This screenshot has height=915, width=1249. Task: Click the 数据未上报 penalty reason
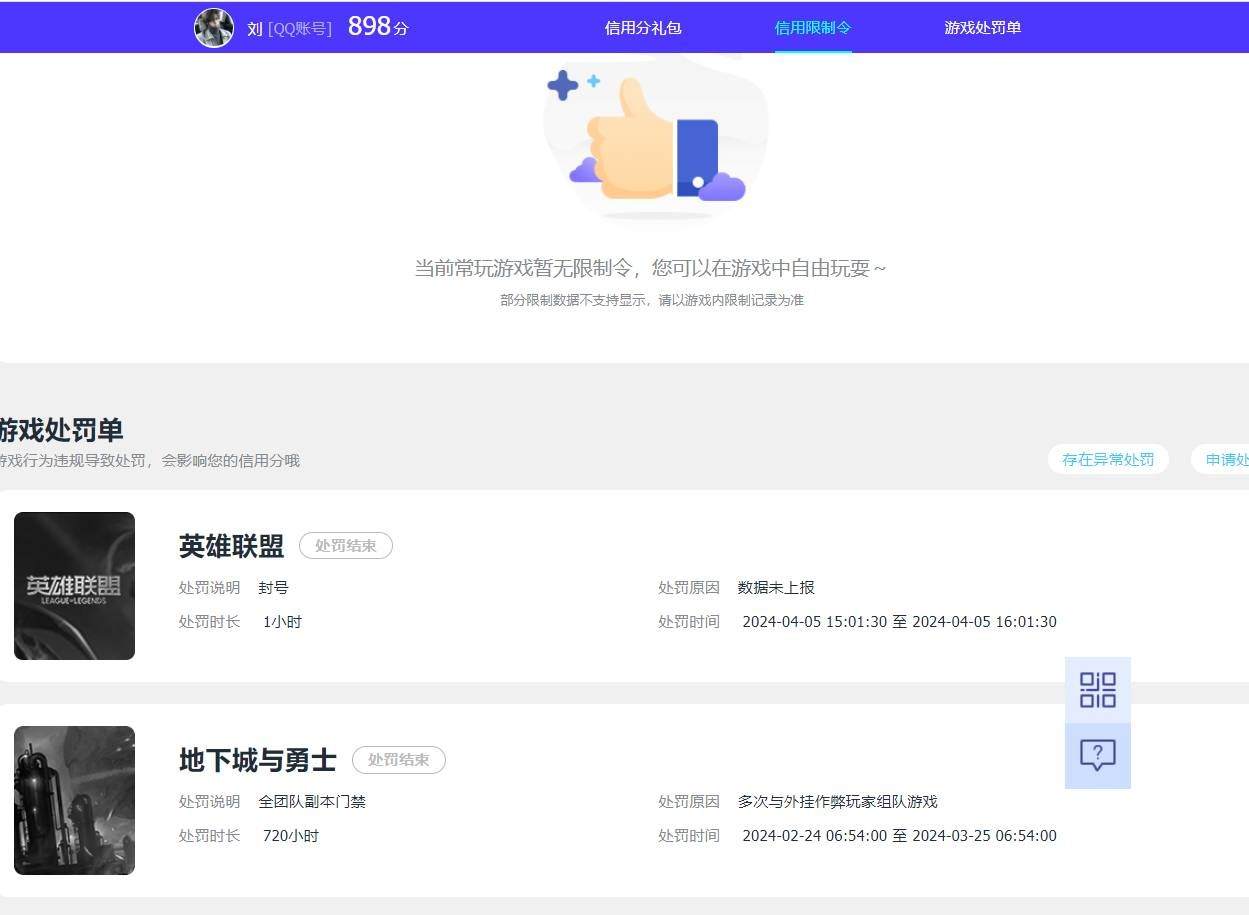click(x=776, y=588)
